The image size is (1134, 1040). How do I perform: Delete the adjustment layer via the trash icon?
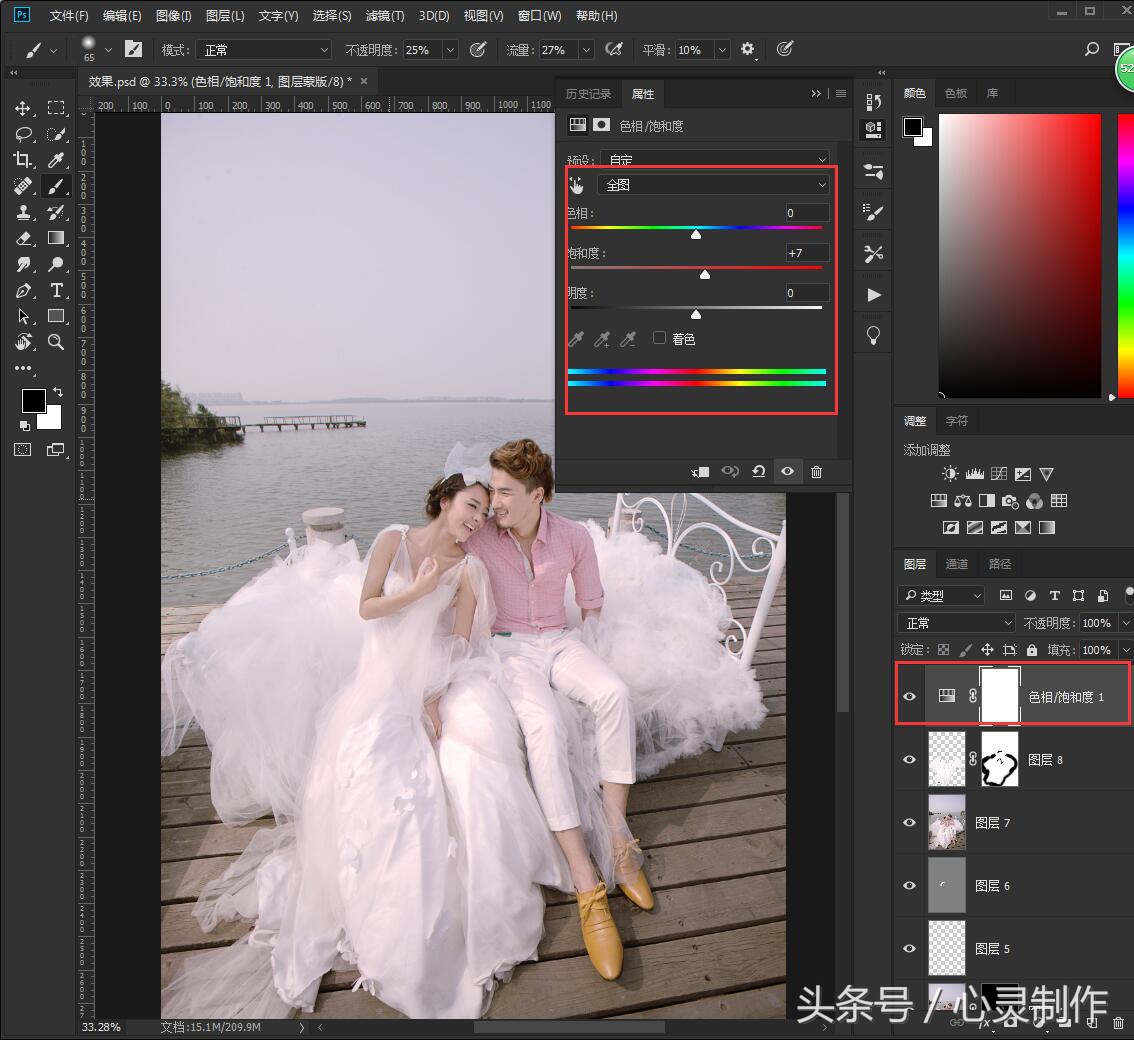(x=816, y=471)
